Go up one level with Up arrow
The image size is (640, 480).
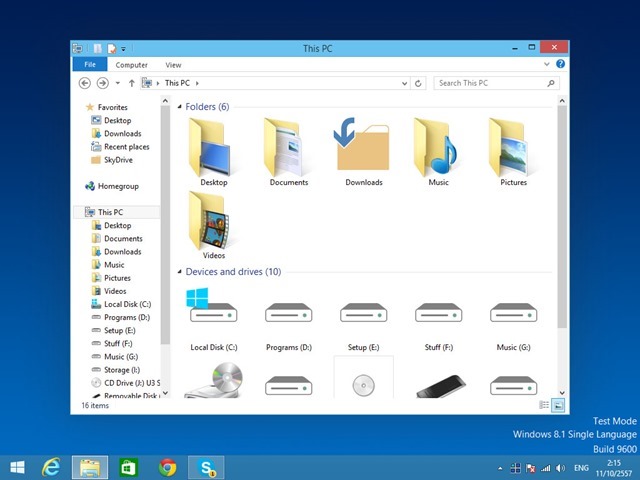click(x=131, y=83)
